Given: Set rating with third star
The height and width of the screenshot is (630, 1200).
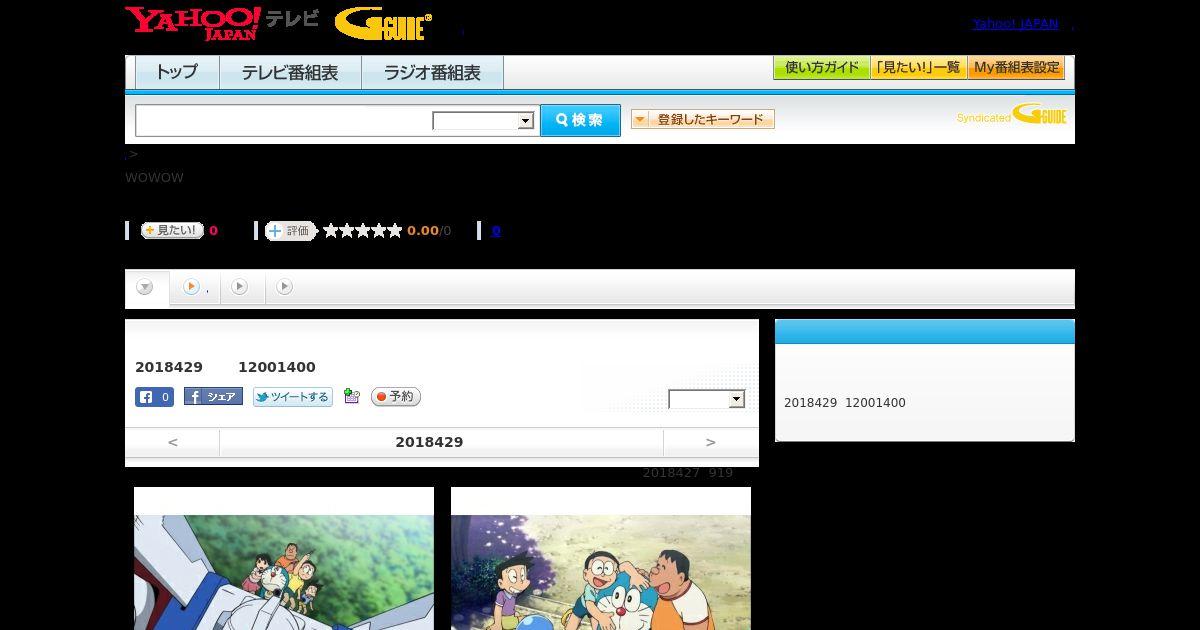Looking at the screenshot, I should pyautogui.click(x=363, y=230).
